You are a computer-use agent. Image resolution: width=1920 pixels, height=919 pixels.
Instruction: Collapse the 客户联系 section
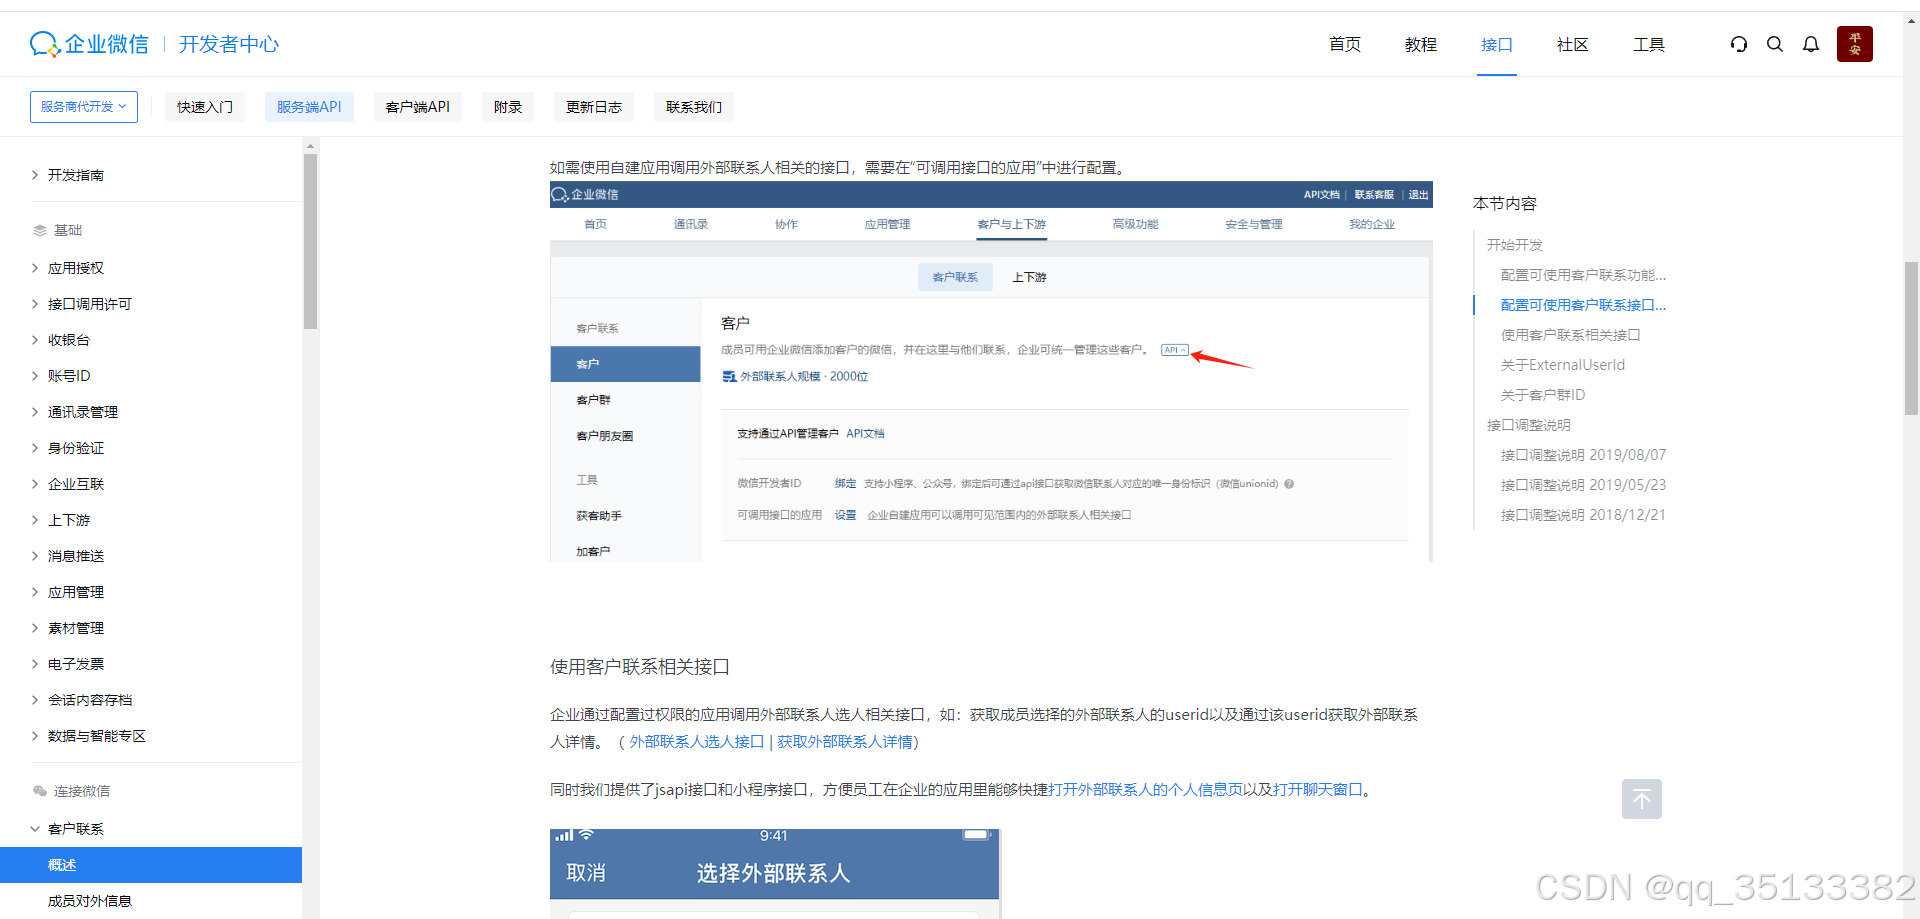click(75, 829)
